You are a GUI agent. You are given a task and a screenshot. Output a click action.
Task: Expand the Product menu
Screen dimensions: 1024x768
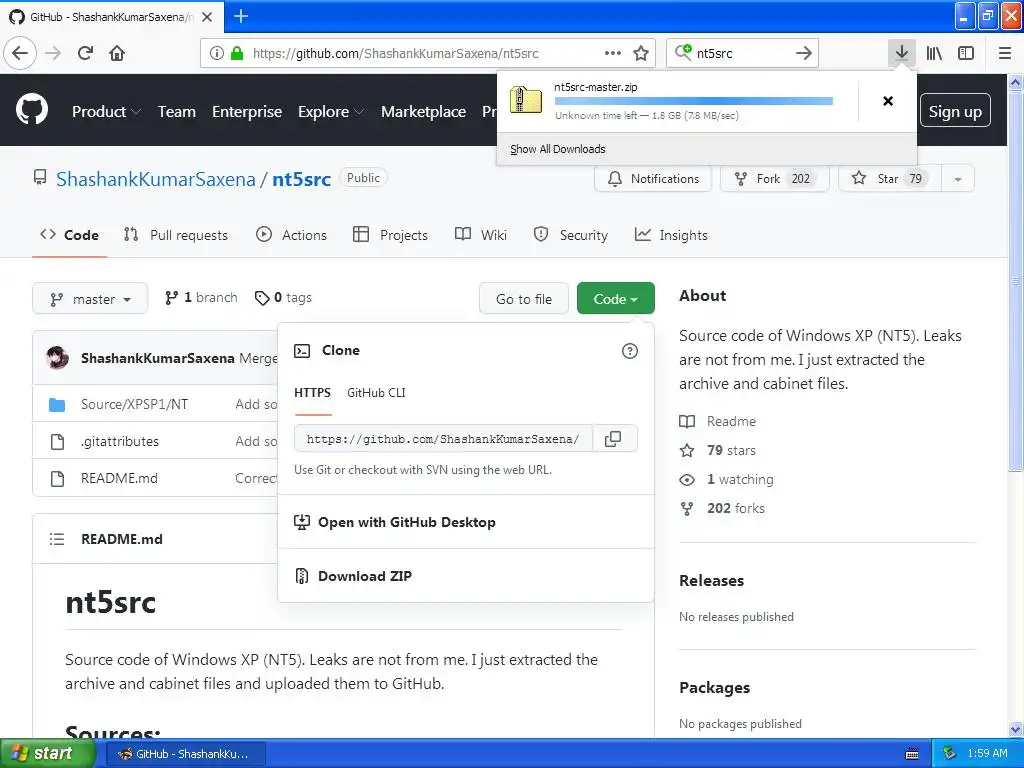click(106, 112)
